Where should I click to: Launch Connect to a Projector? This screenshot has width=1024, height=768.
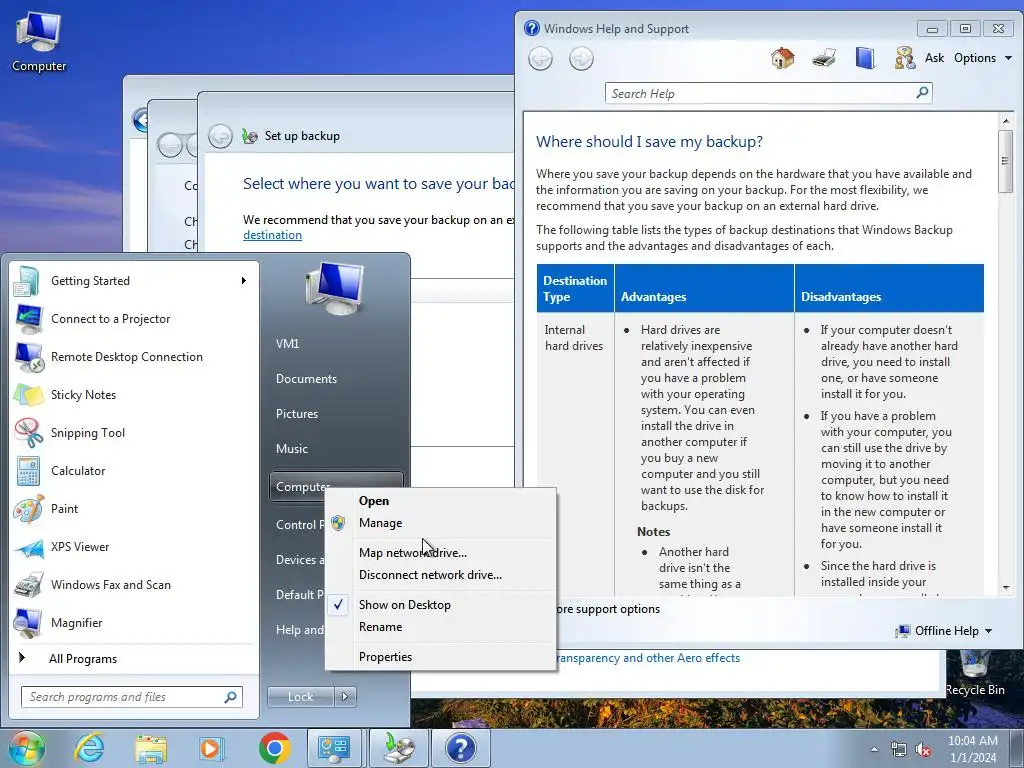pos(134,319)
